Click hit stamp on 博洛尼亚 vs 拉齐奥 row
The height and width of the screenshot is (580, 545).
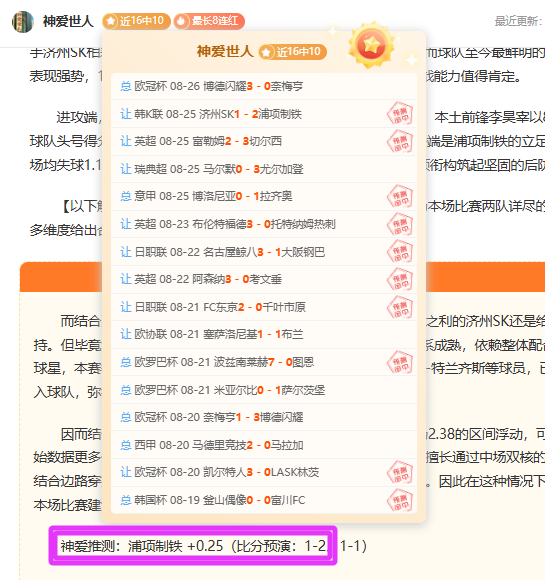400,196
